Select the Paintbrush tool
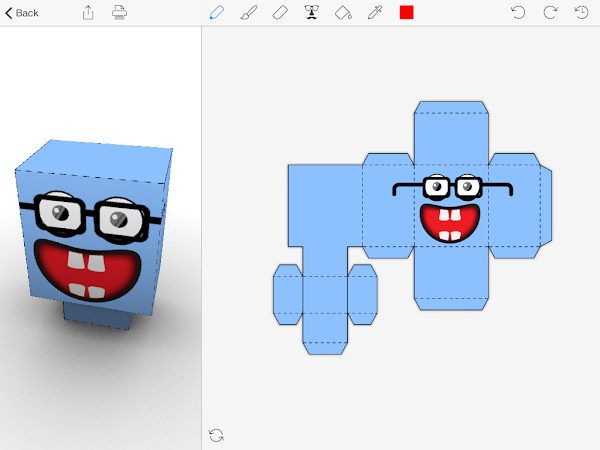This screenshot has height=450, width=600. 248,13
